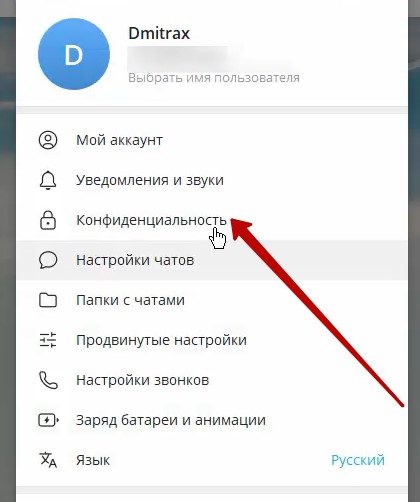The image size is (420, 502).
Task: Open Настройки звонков
Action: (212, 380)
